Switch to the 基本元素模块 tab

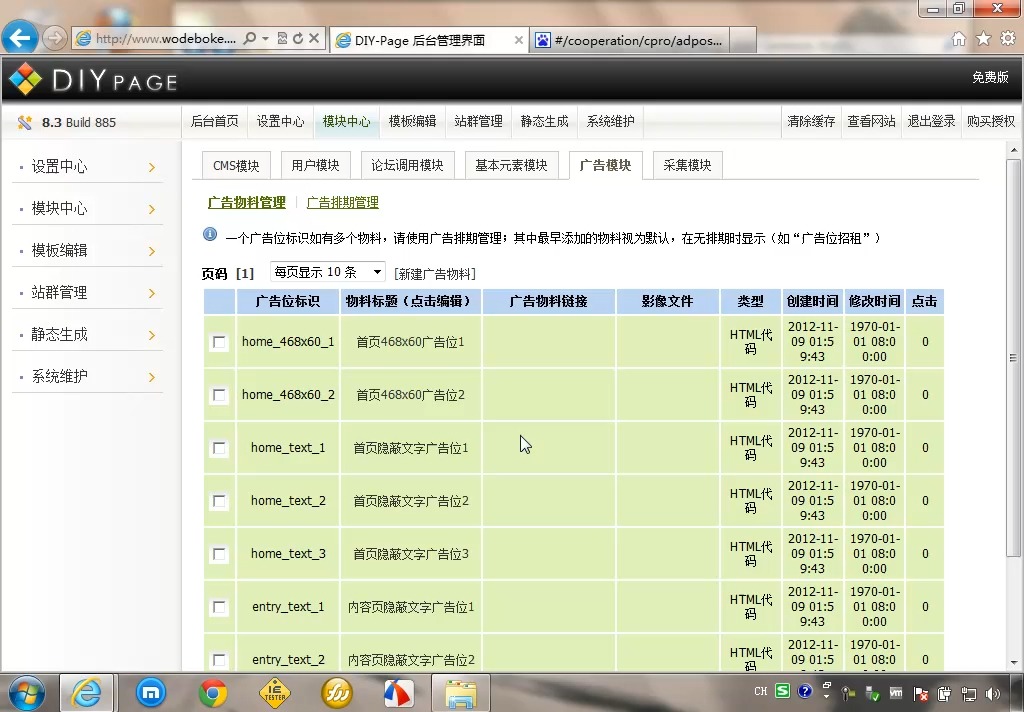tap(511, 165)
